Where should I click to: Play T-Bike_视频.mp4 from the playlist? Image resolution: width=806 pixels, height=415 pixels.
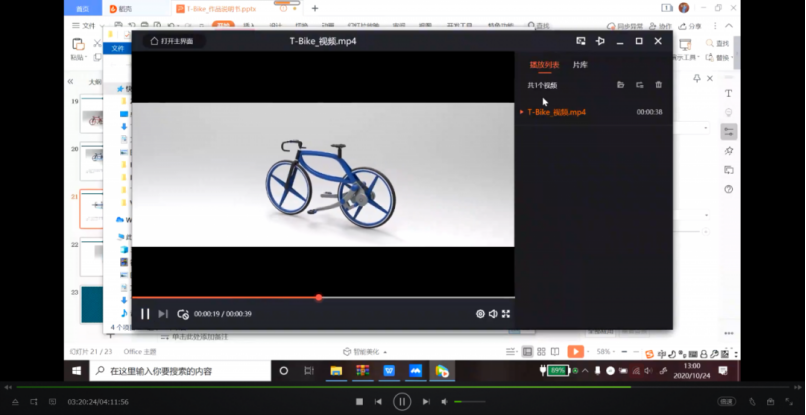[x=557, y=112]
